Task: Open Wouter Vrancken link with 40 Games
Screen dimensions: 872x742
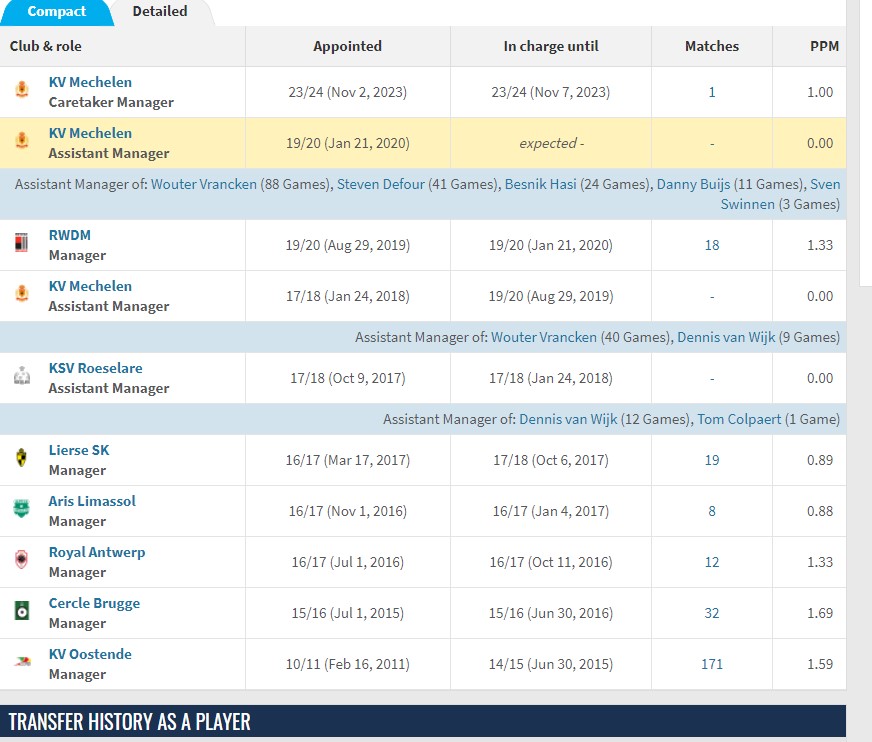Action: coord(544,337)
